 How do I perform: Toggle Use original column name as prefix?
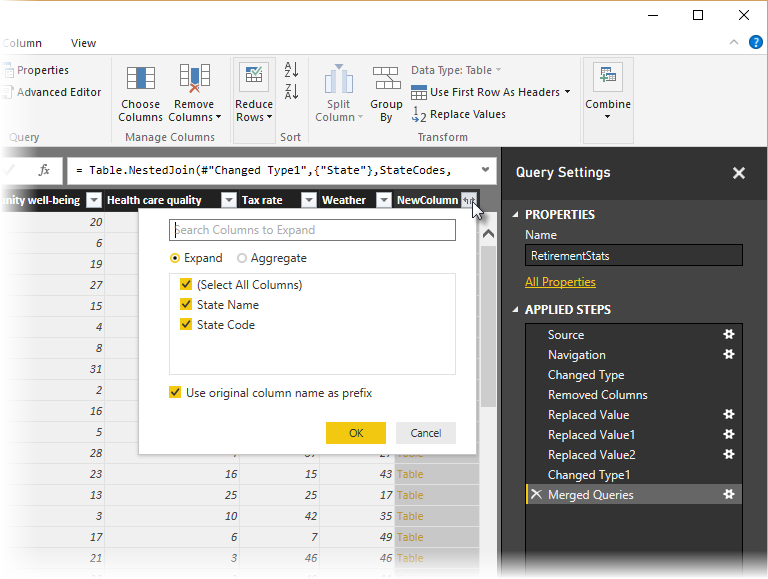[175, 392]
